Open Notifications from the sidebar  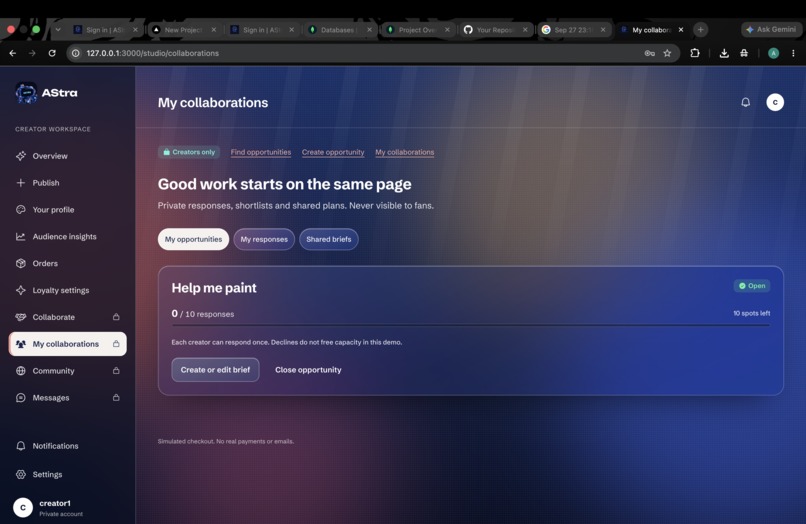pyautogui.click(x=67, y=446)
